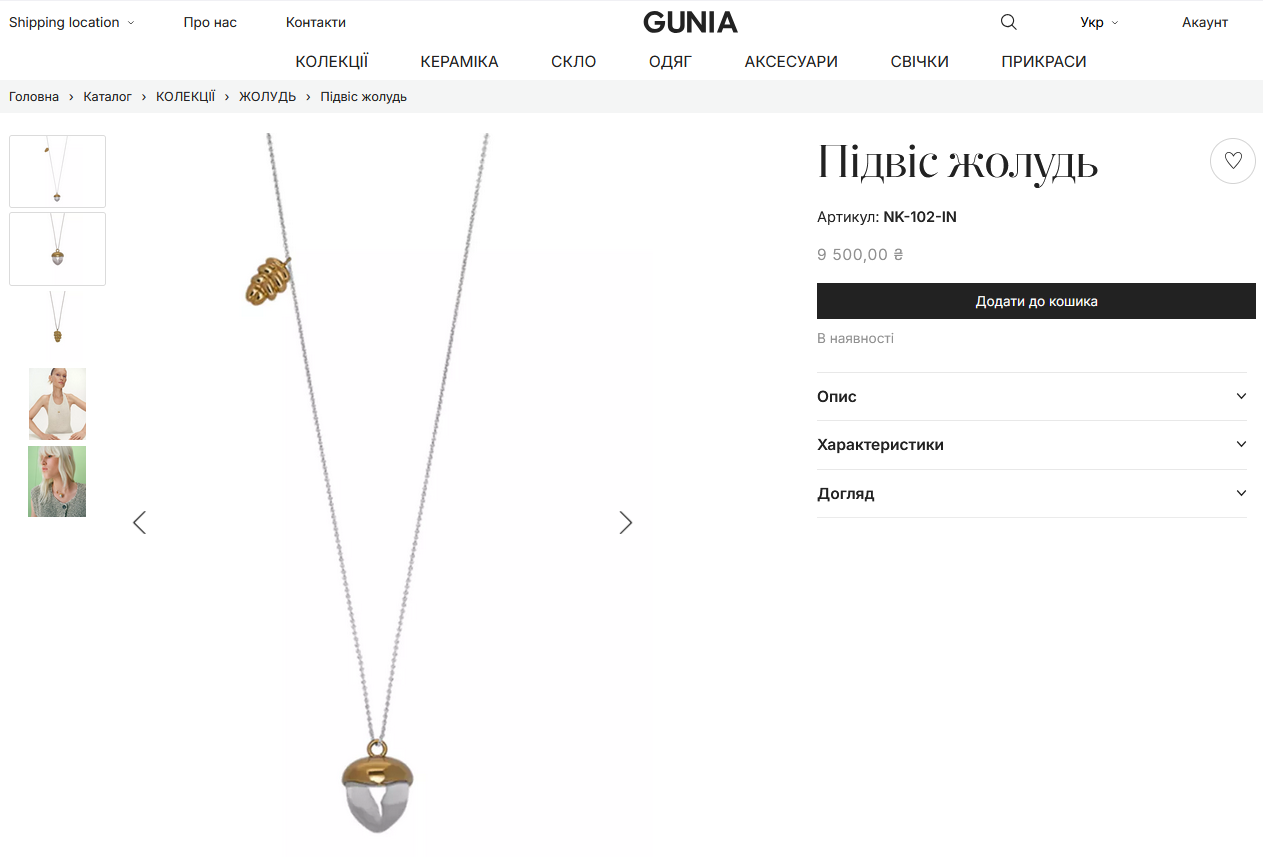Expand the Опис section
Image resolution: width=1263 pixels, height=857 pixels.
pos(1032,396)
